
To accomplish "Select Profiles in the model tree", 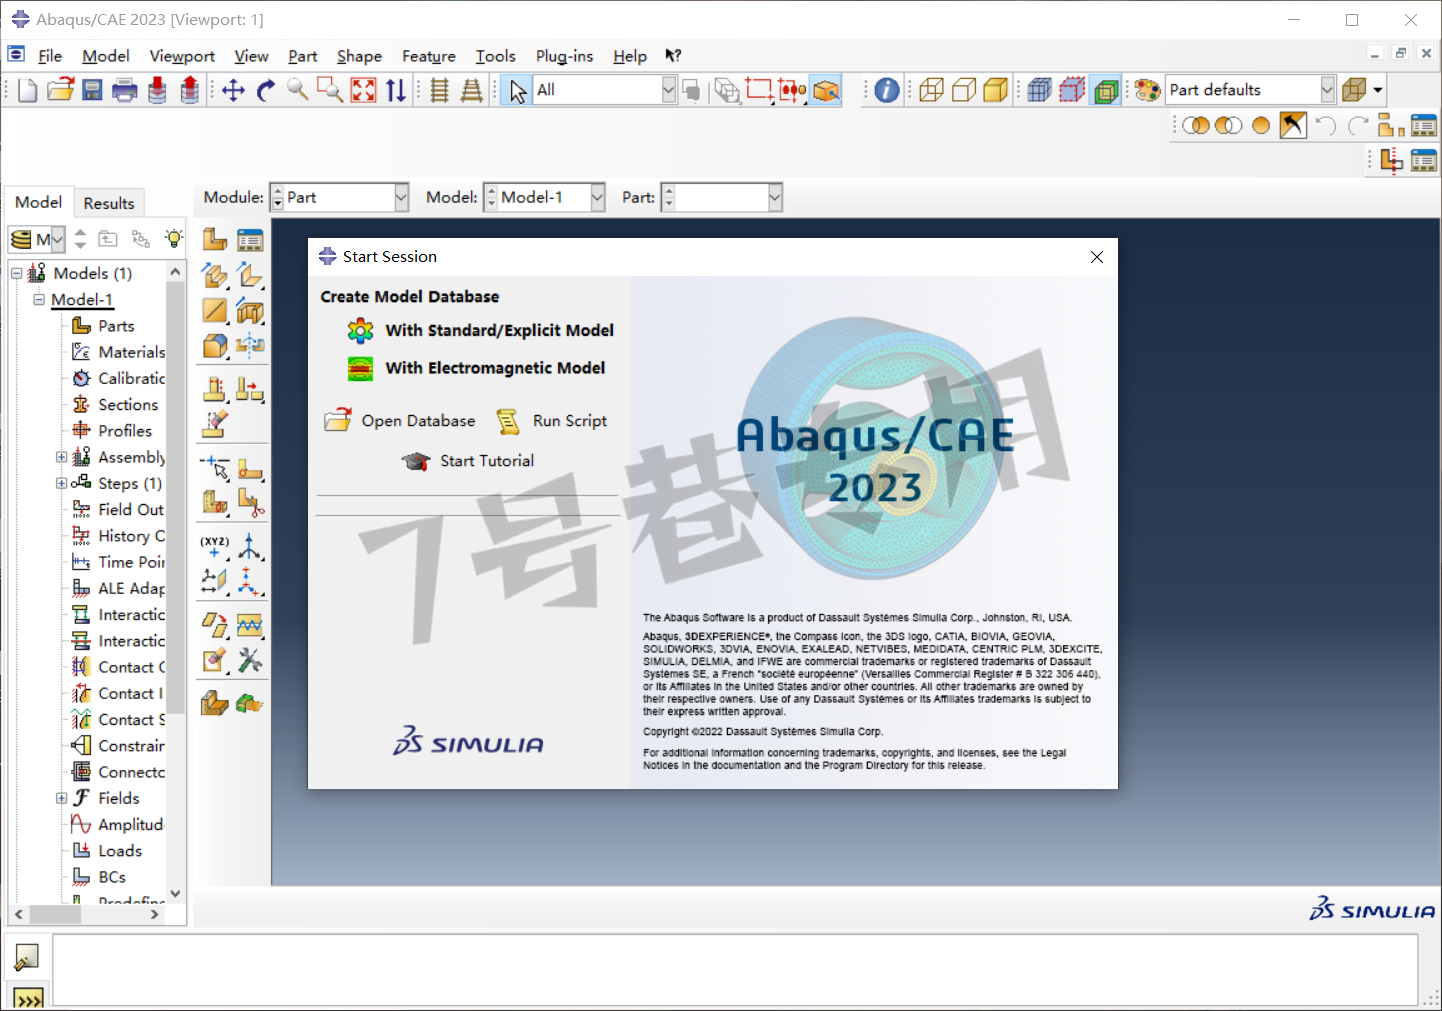I will pos(125,431).
